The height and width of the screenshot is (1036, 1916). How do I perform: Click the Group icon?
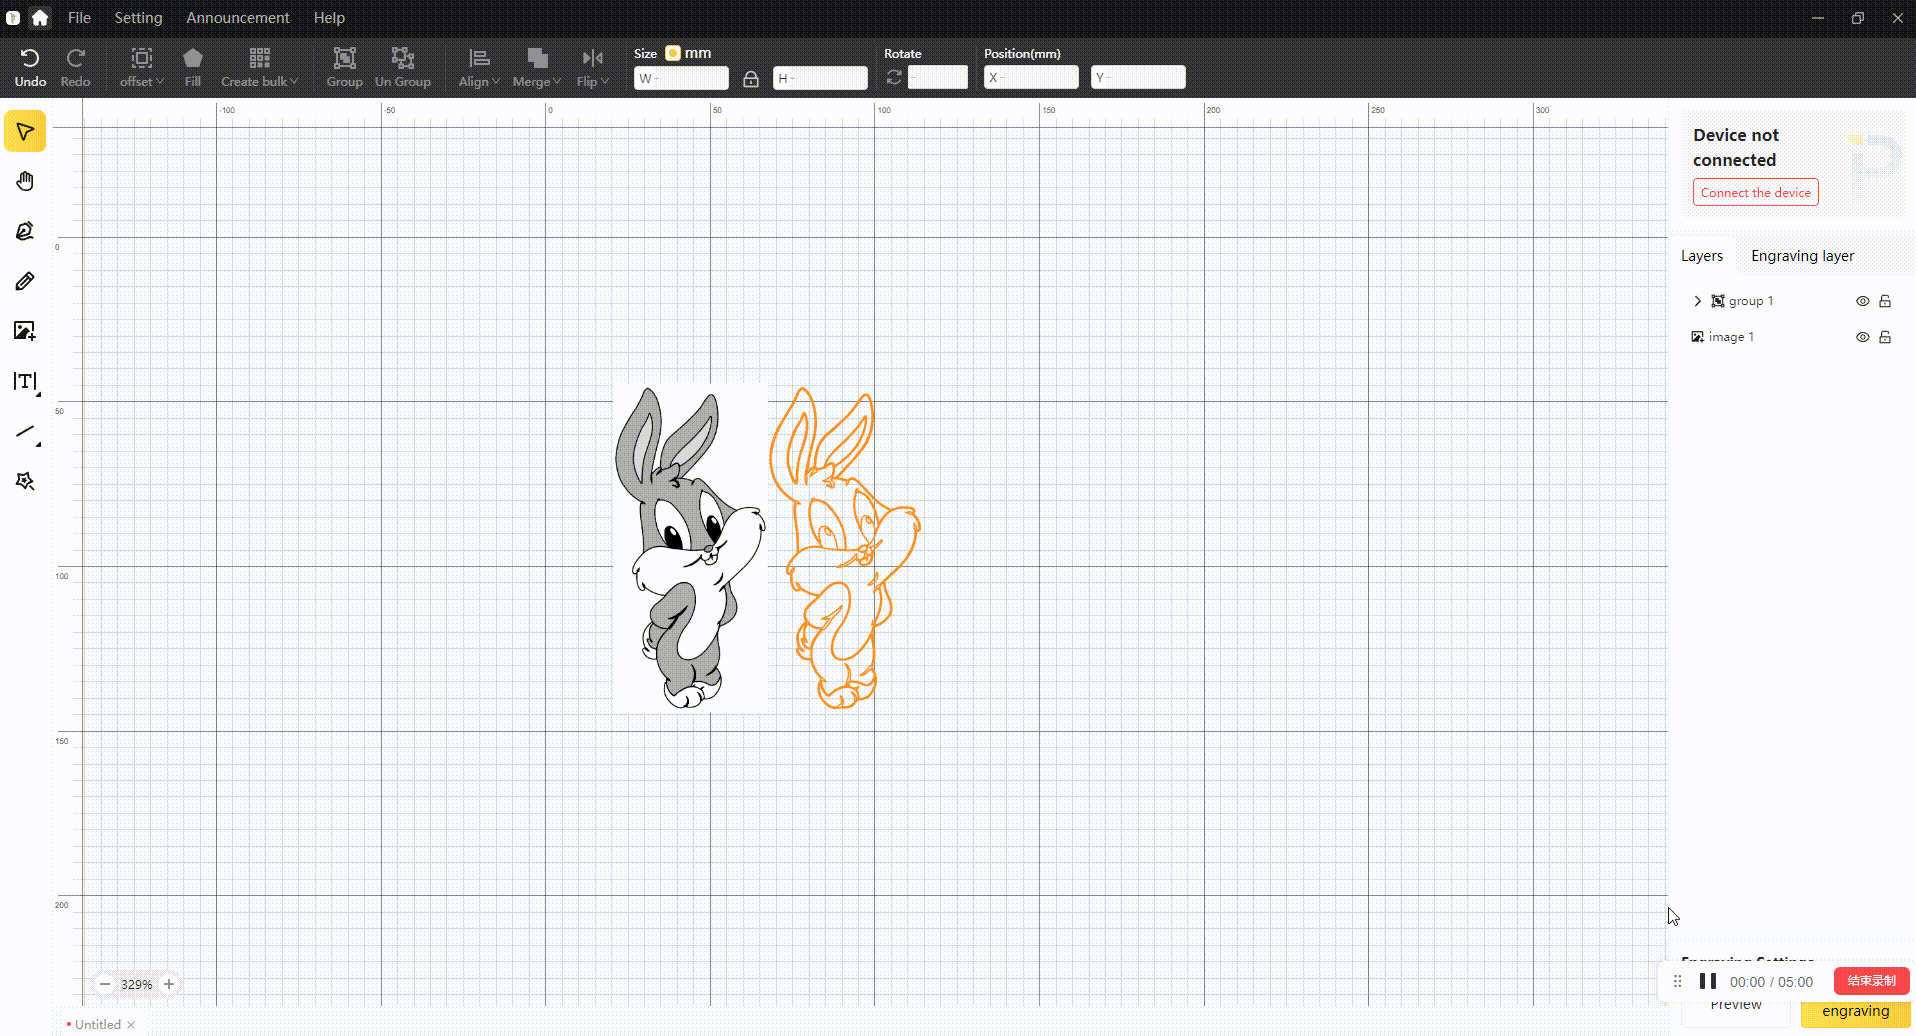344,67
